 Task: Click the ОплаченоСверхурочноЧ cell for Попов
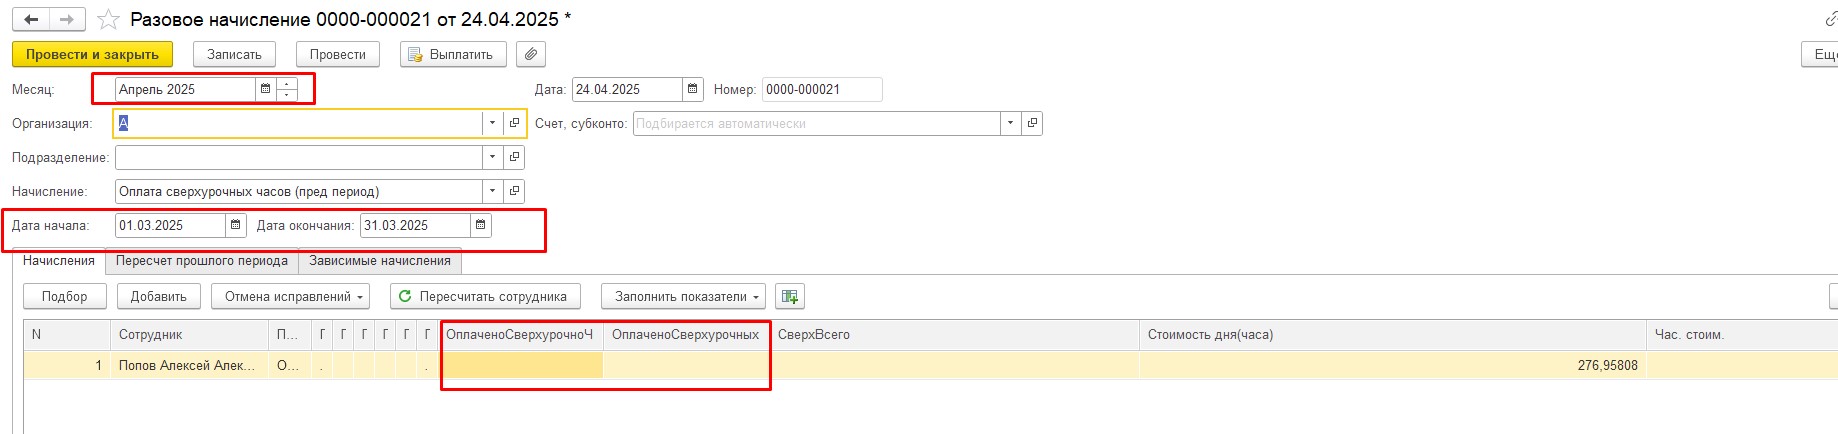pos(521,365)
